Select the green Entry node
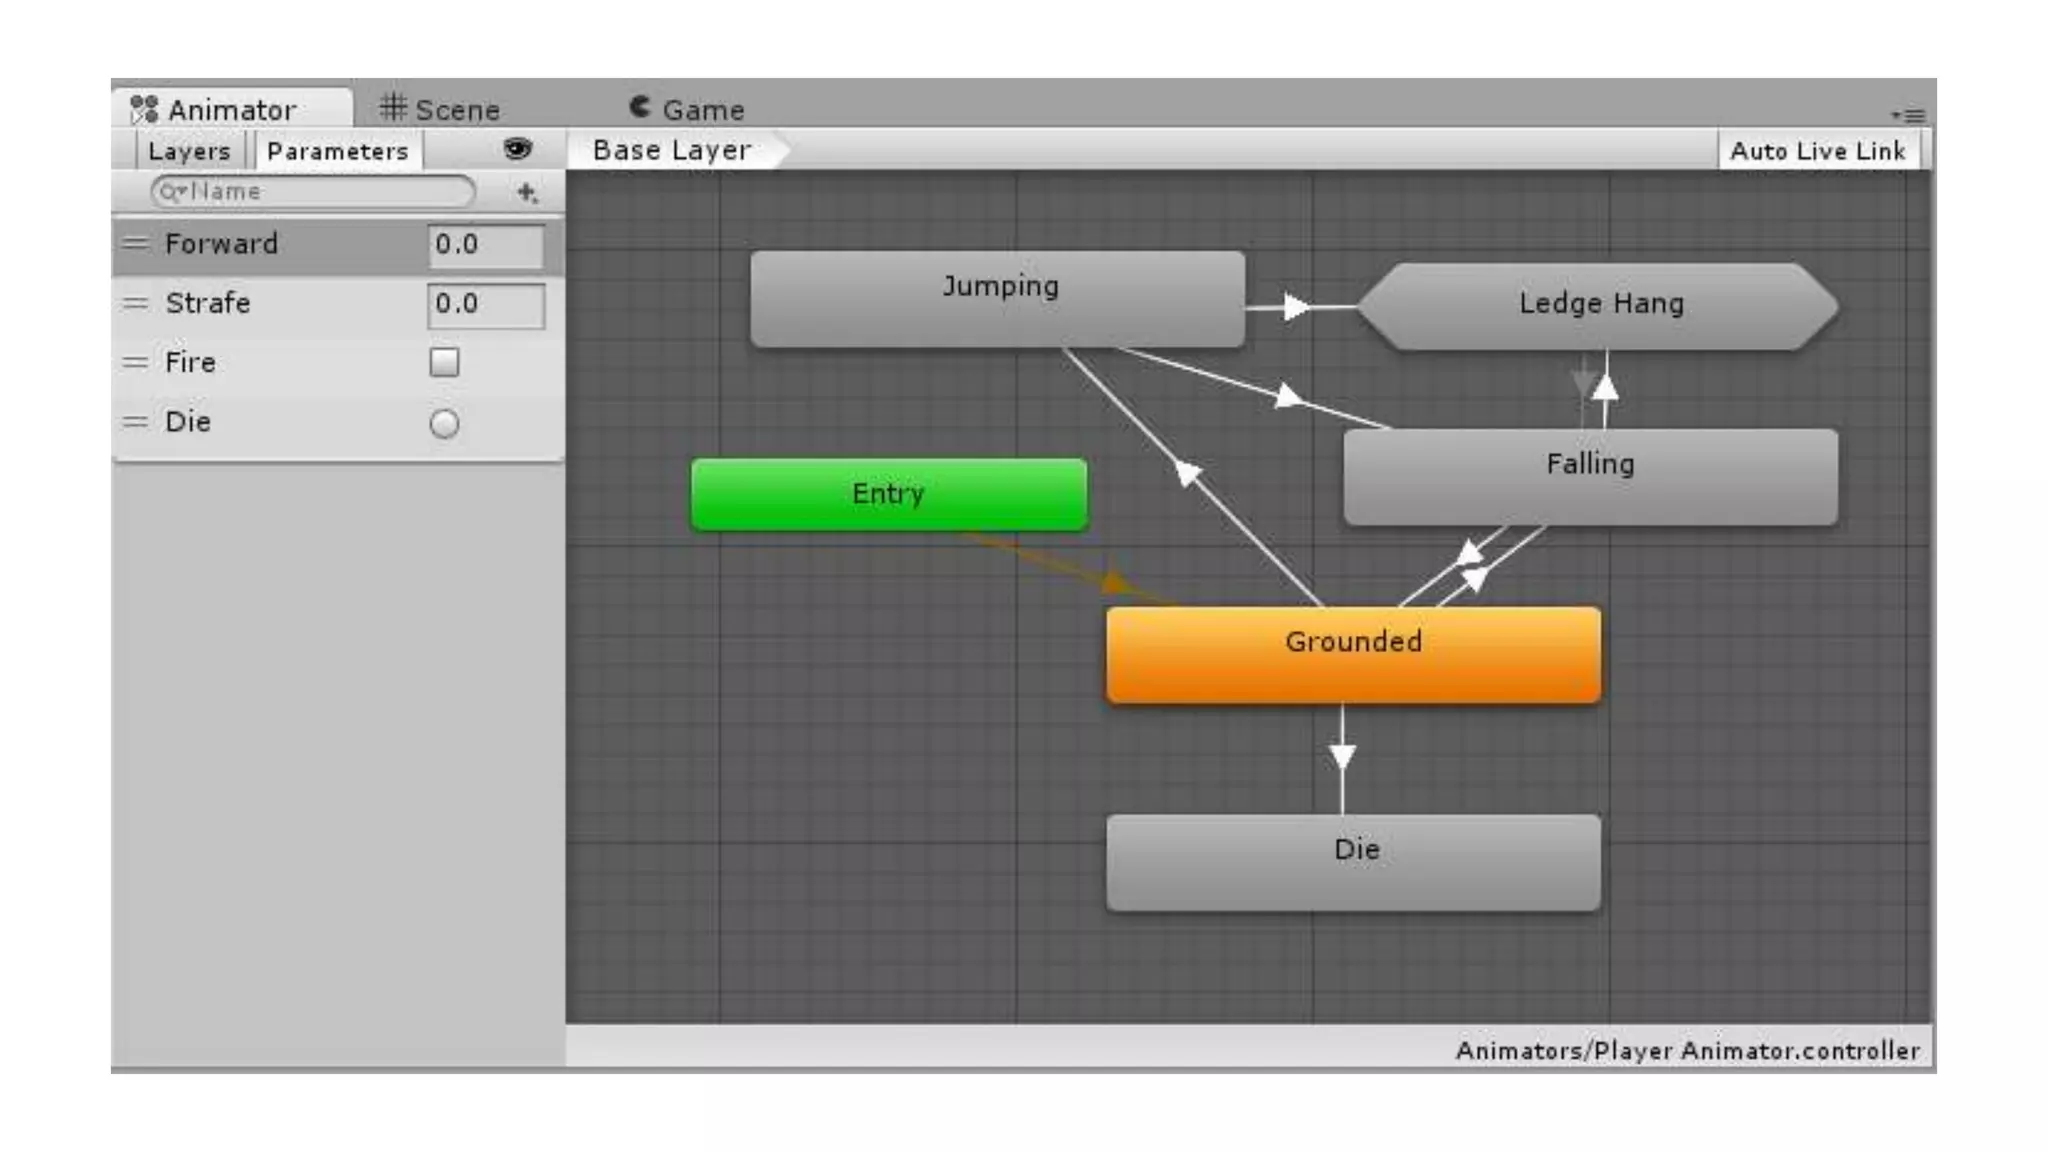 889,494
